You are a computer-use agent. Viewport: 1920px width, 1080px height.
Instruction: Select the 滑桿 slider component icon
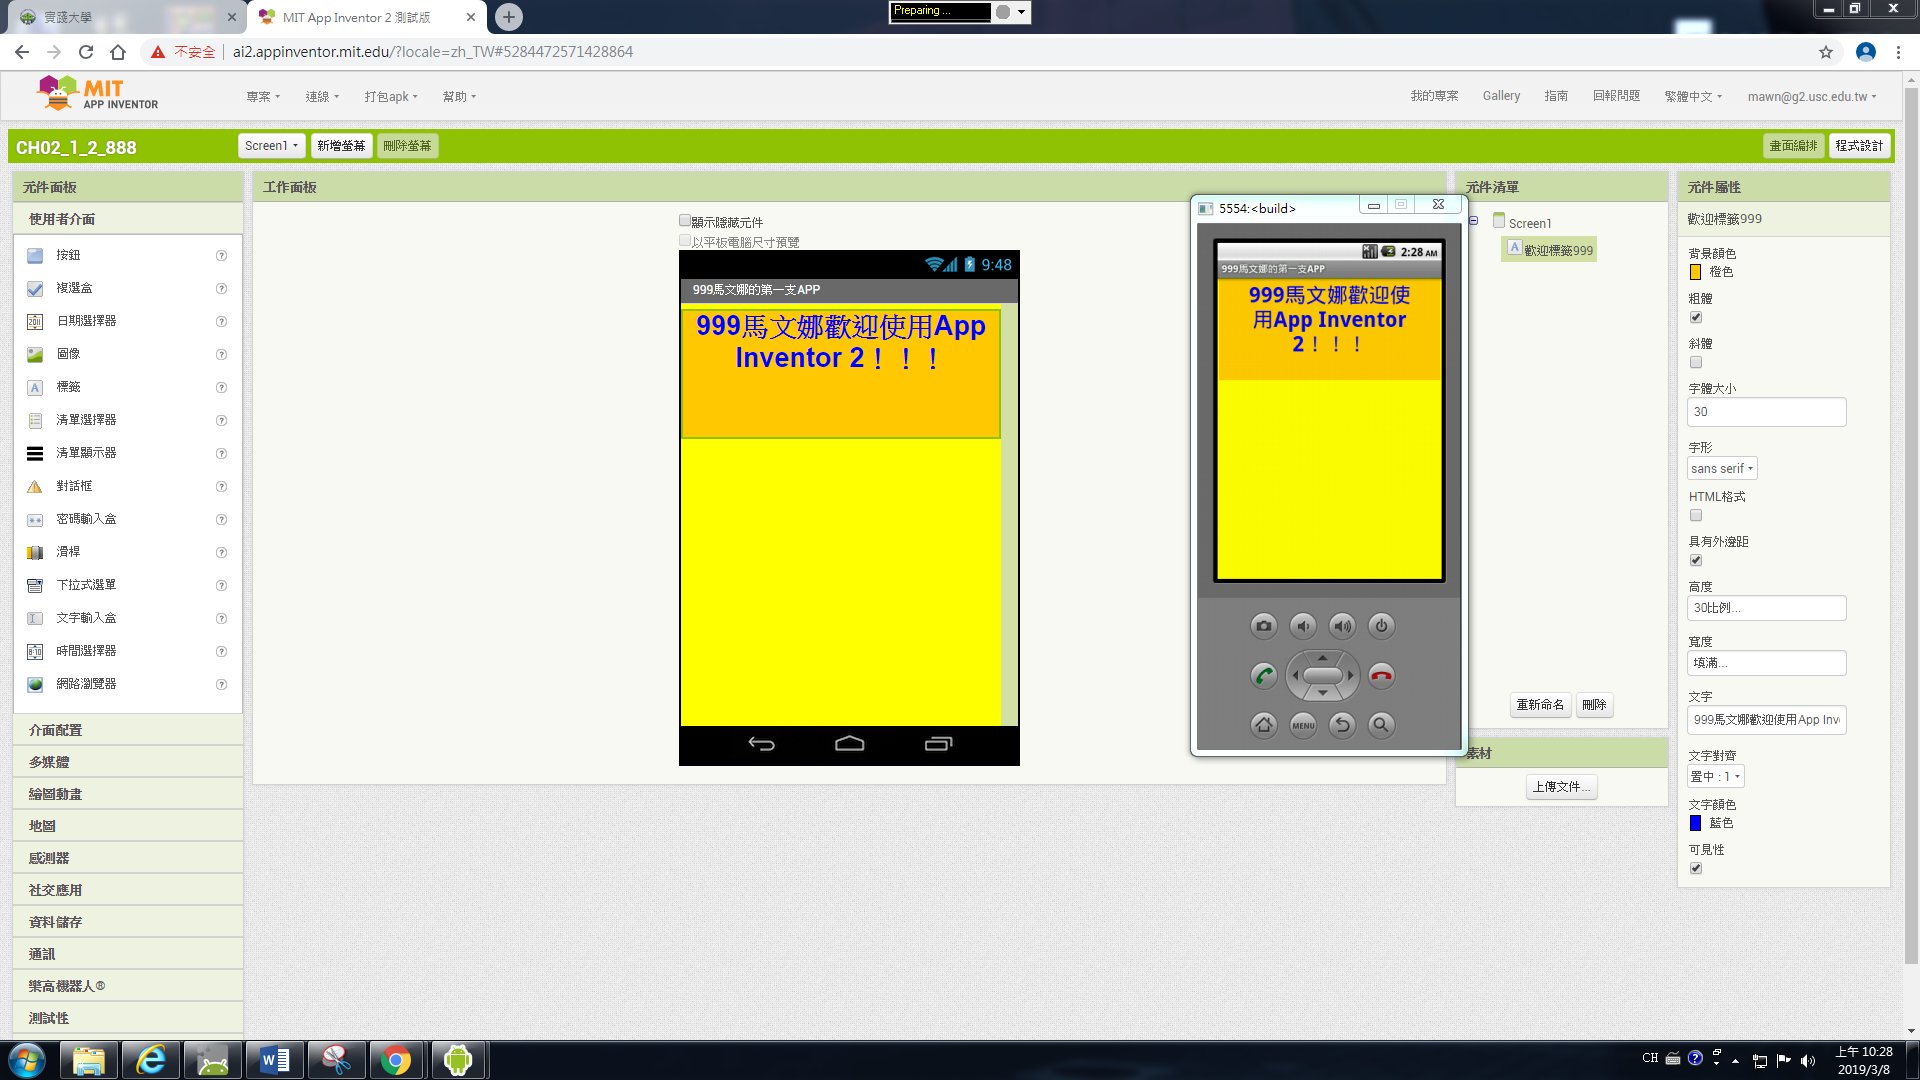tap(35, 553)
